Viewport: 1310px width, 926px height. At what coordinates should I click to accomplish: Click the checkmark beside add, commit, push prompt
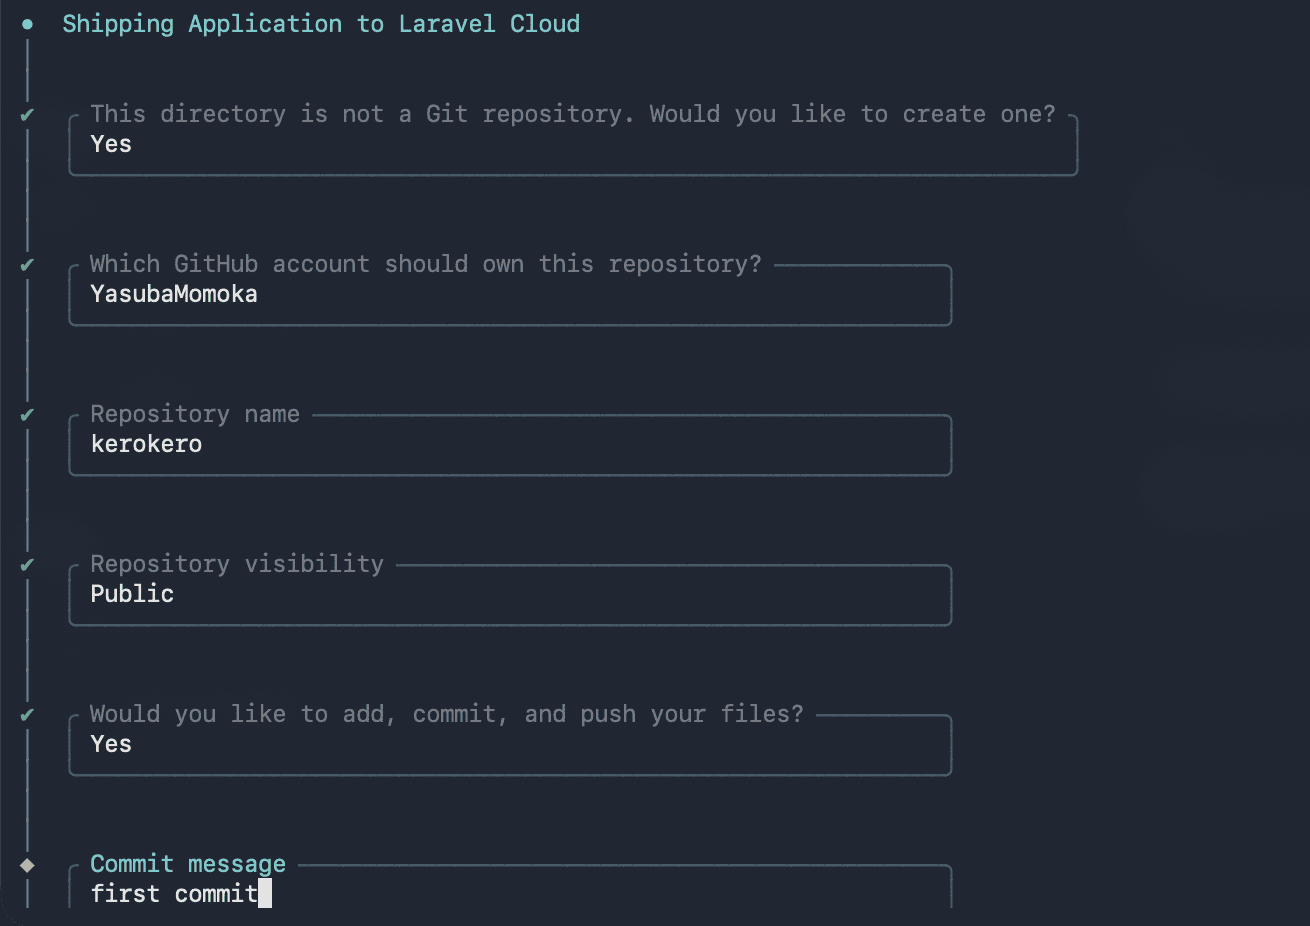click(x=27, y=715)
